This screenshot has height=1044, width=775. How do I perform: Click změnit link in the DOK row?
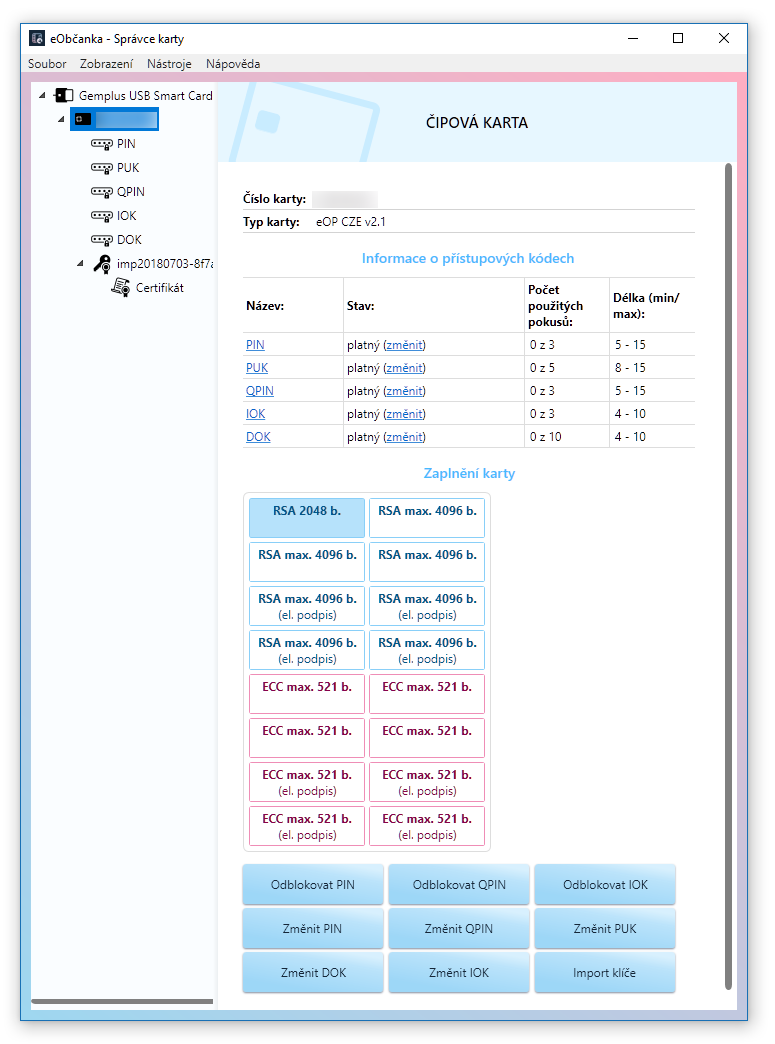click(404, 437)
